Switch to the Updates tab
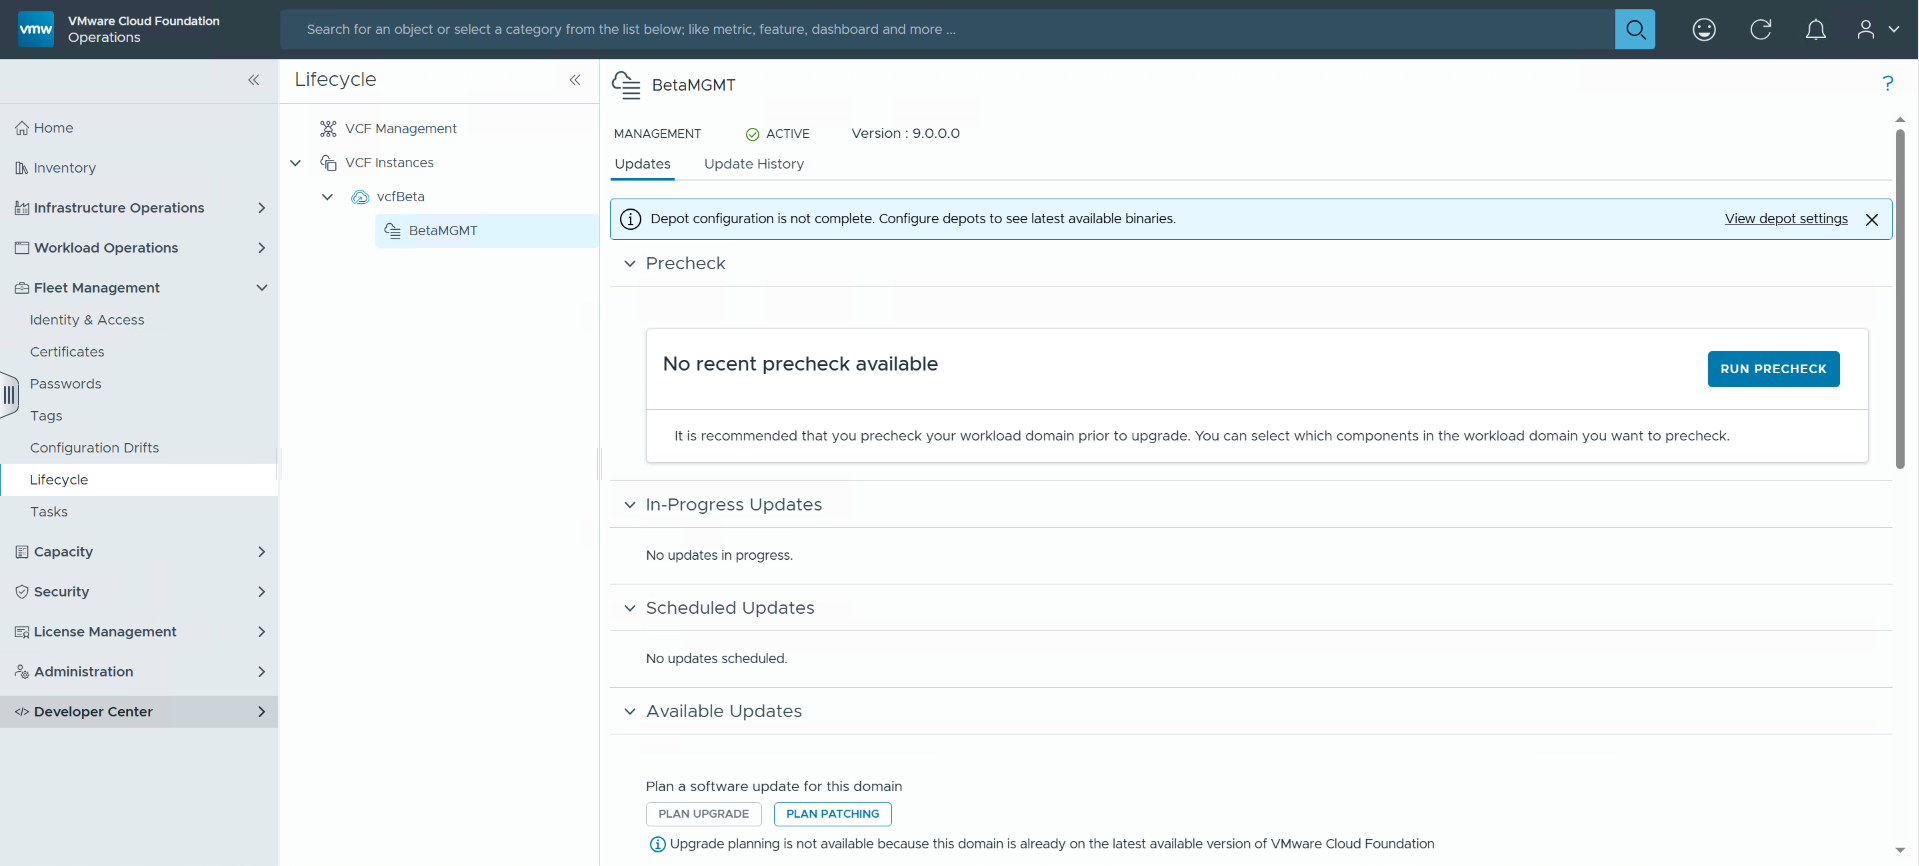 pos(643,164)
